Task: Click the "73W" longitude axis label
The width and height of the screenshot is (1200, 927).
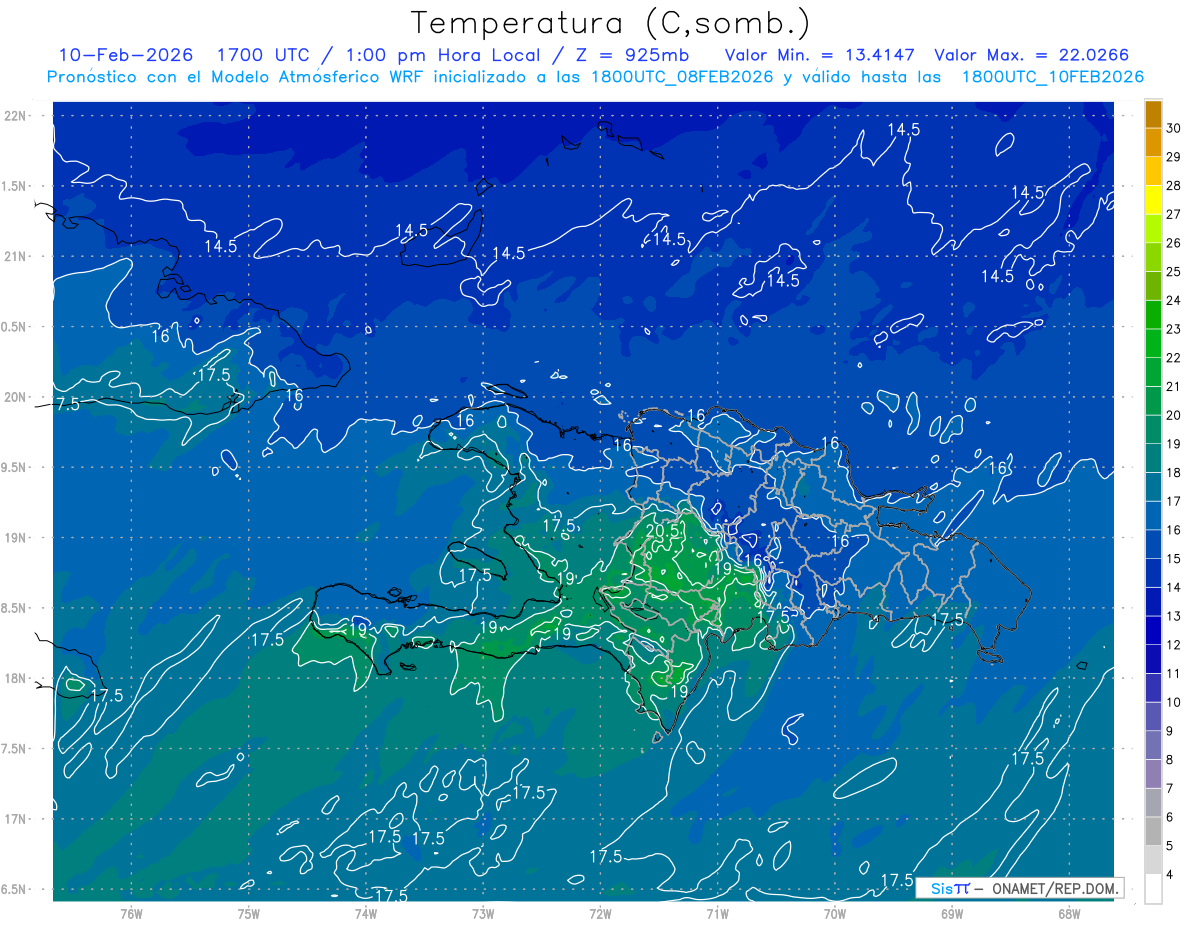Action: [483, 914]
